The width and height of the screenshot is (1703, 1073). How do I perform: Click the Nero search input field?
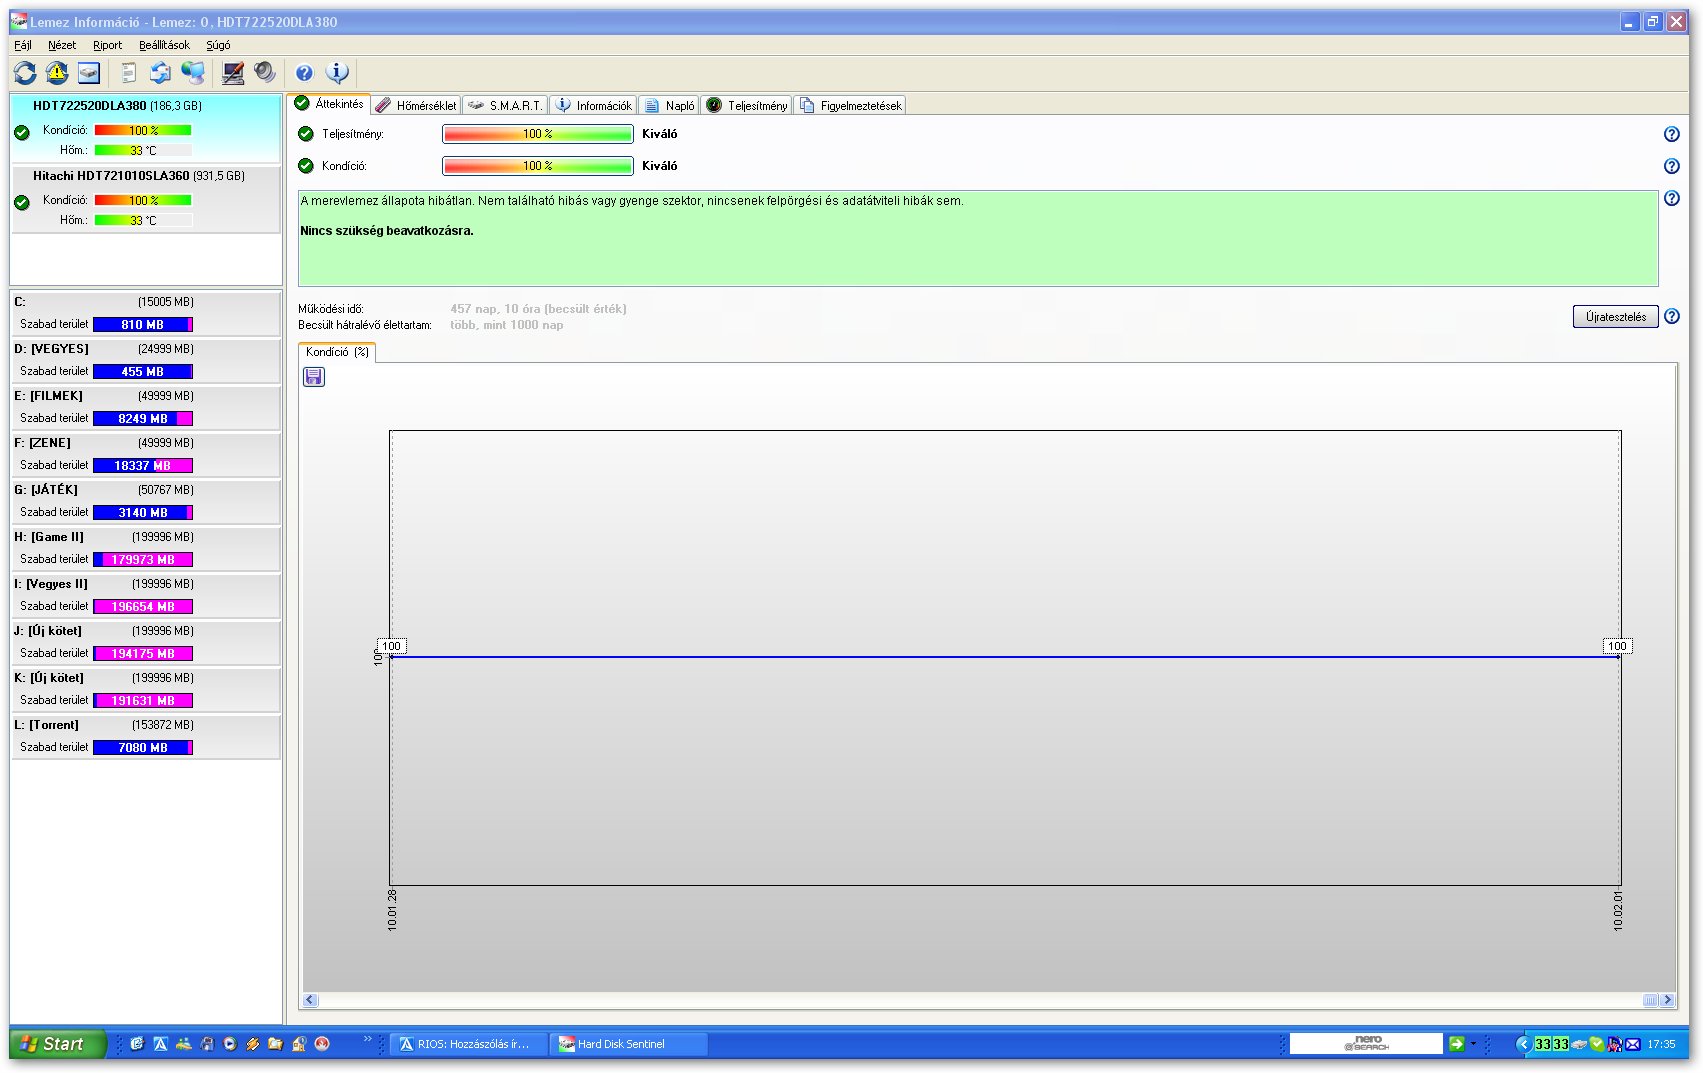(1366, 1044)
